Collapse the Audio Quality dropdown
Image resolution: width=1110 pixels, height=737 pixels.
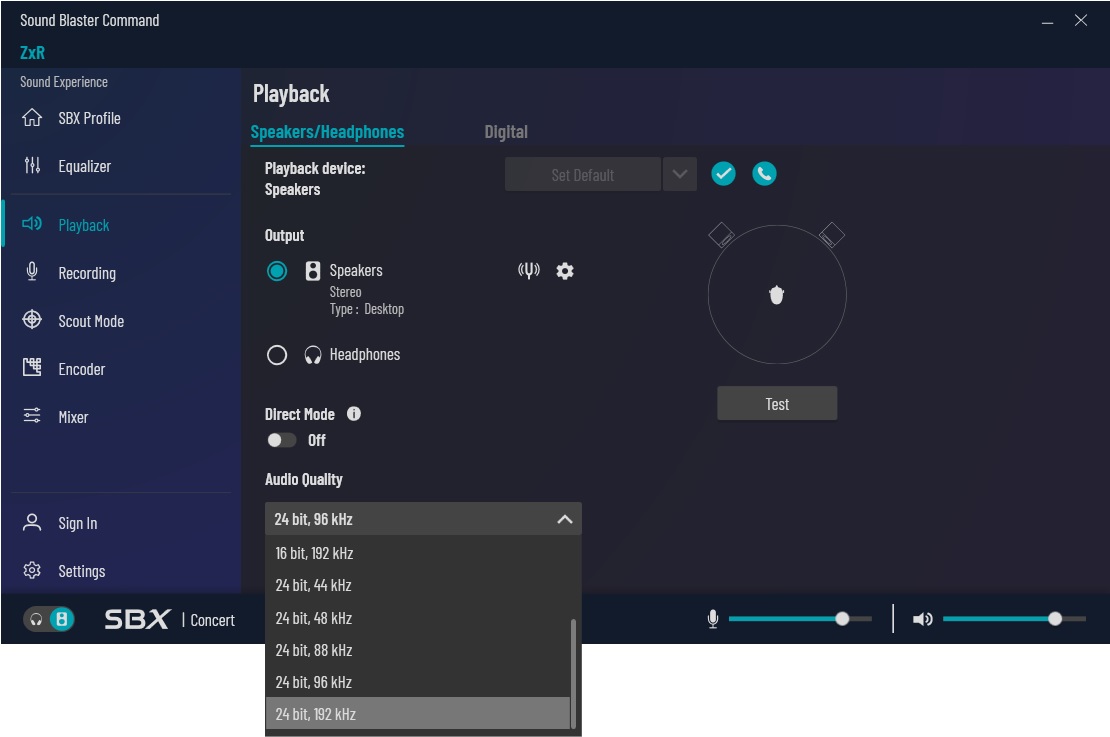coord(564,519)
